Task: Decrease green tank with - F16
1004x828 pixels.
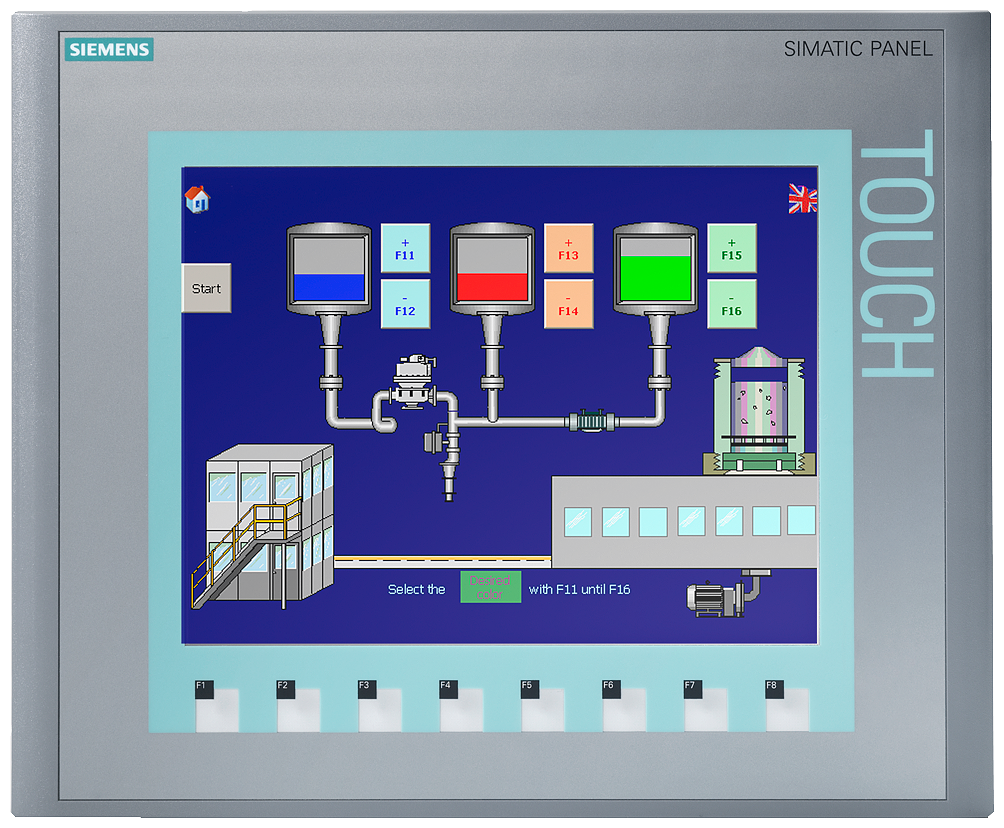Action: click(x=732, y=304)
